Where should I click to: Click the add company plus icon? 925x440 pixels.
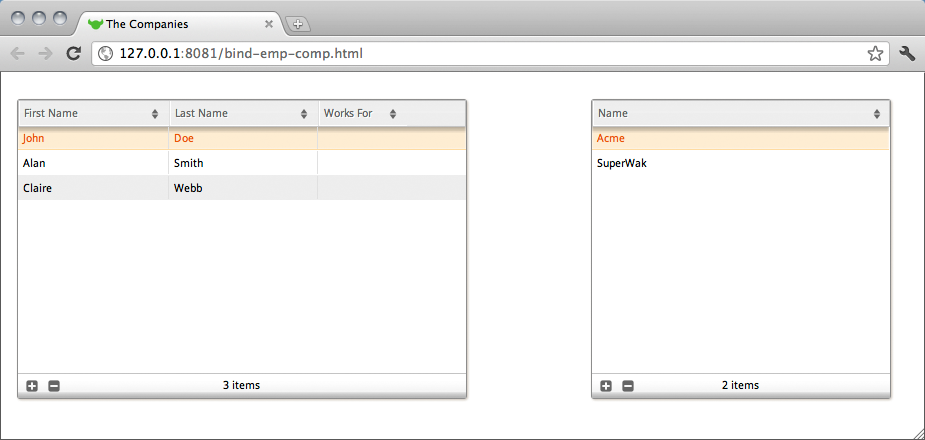[x=606, y=386]
